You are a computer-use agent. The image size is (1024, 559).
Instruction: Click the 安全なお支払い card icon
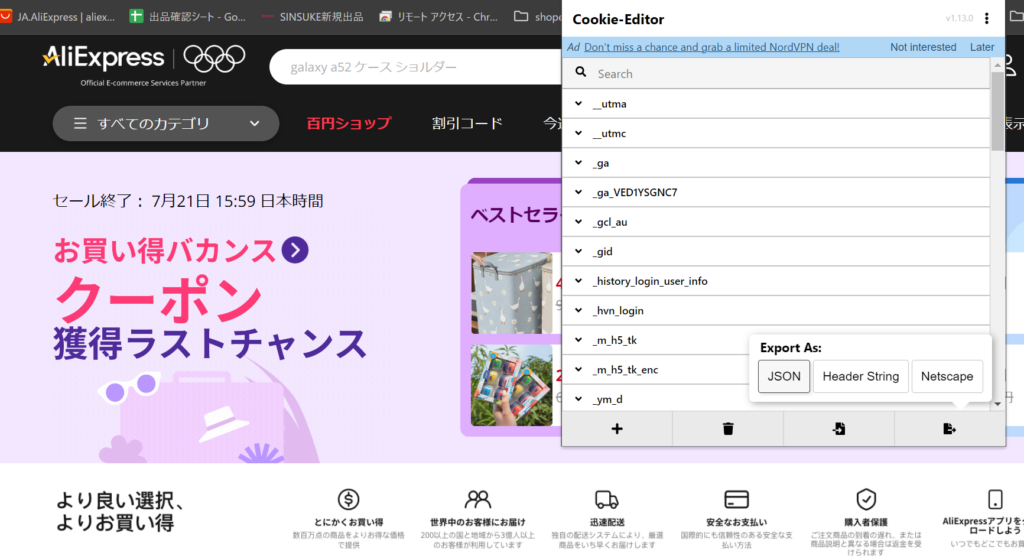[736, 499]
